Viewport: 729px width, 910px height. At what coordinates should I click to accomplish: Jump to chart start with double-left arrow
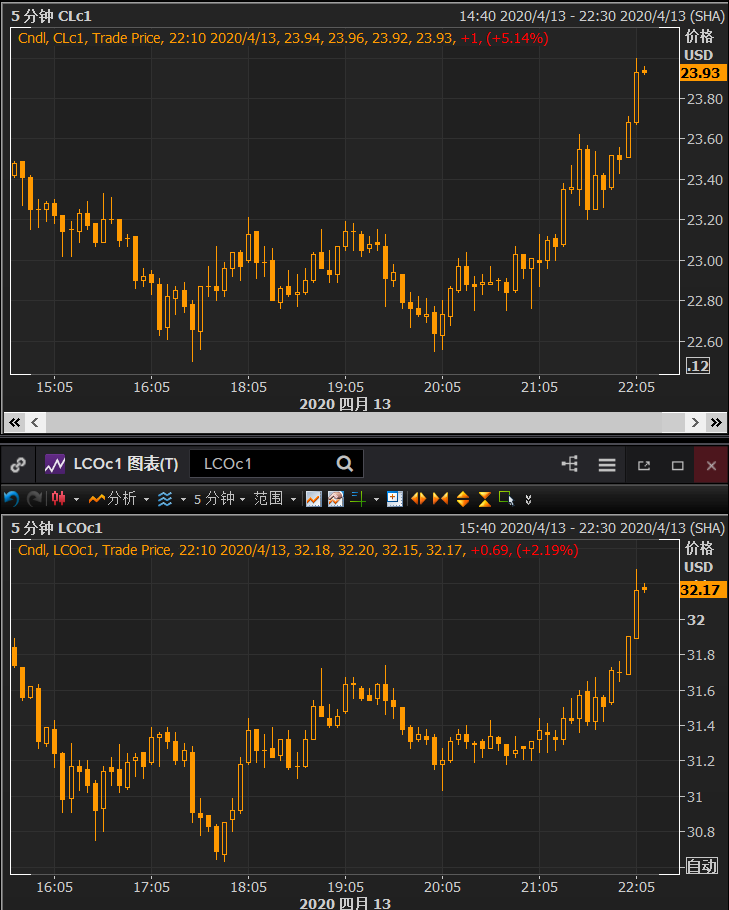tap(14, 422)
